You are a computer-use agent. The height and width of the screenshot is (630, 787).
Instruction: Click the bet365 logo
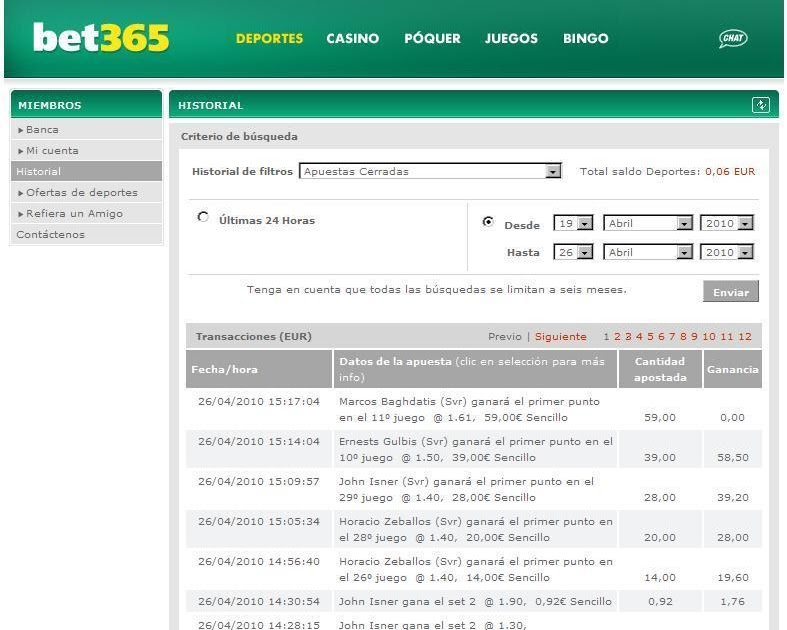point(101,38)
